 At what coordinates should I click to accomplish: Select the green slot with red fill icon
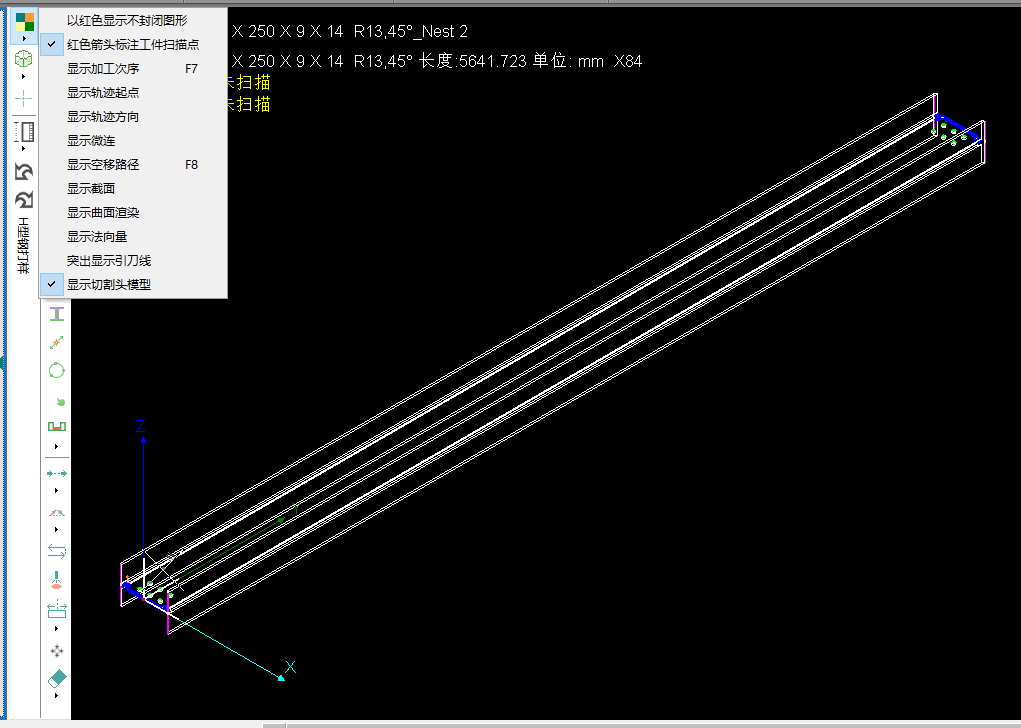[x=57, y=427]
